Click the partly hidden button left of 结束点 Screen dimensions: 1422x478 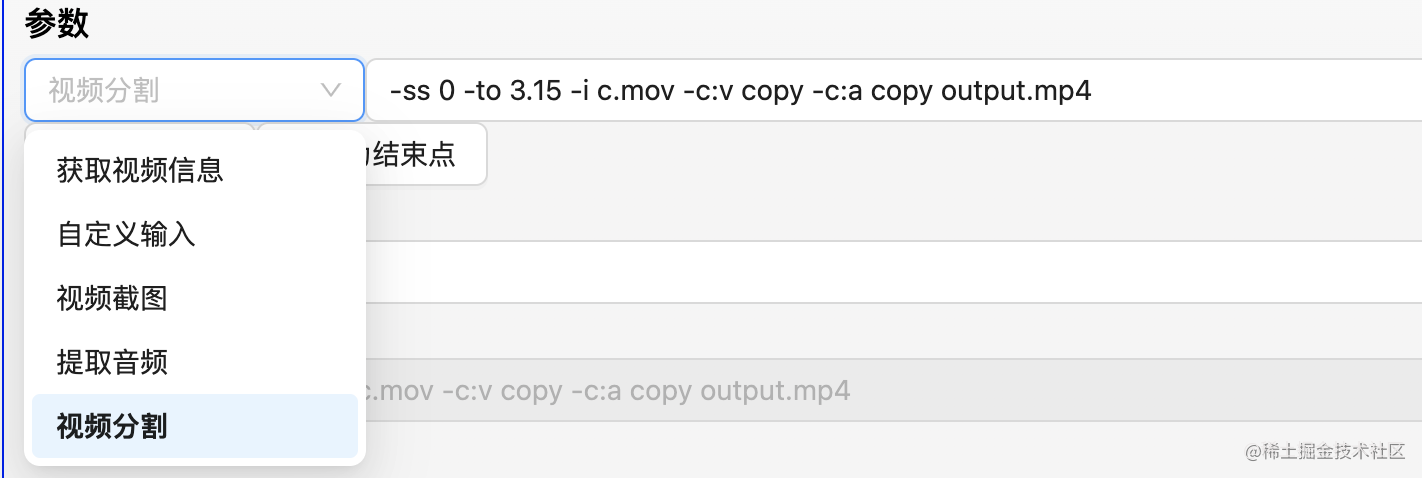point(140,127)
